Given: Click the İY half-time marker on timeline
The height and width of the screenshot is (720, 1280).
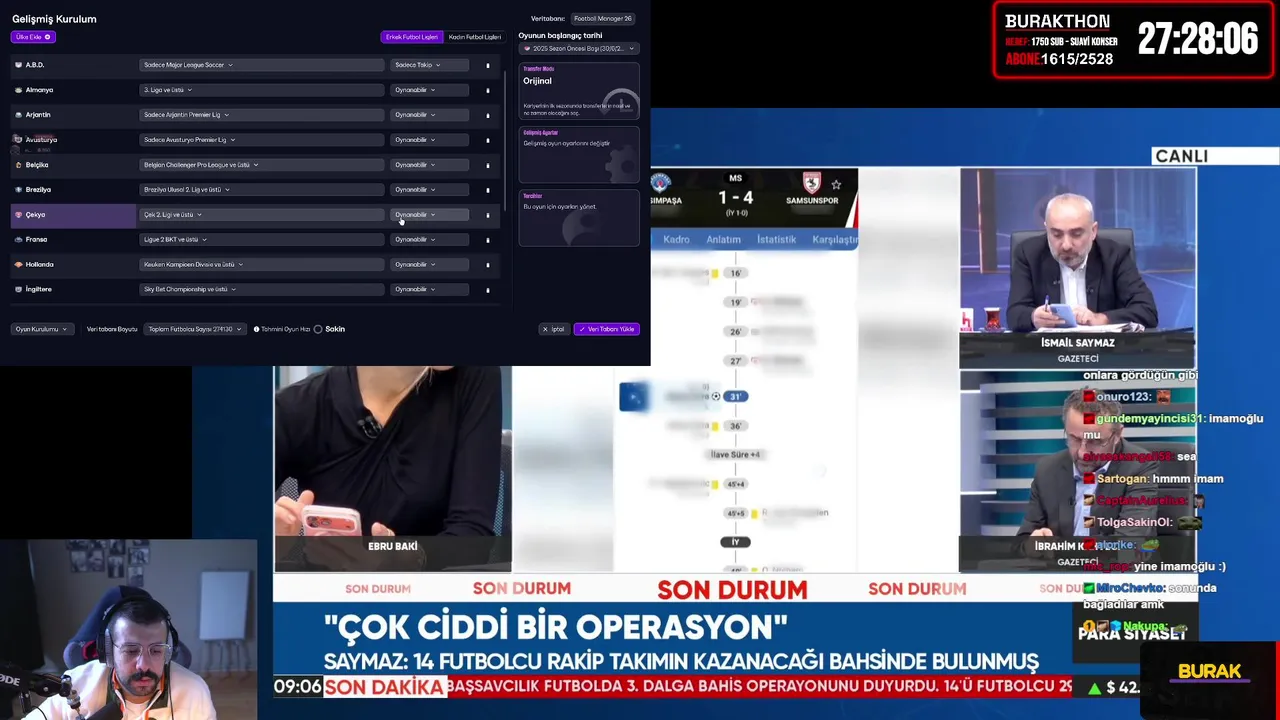Looking at the screenshot, I should [735, 542].
